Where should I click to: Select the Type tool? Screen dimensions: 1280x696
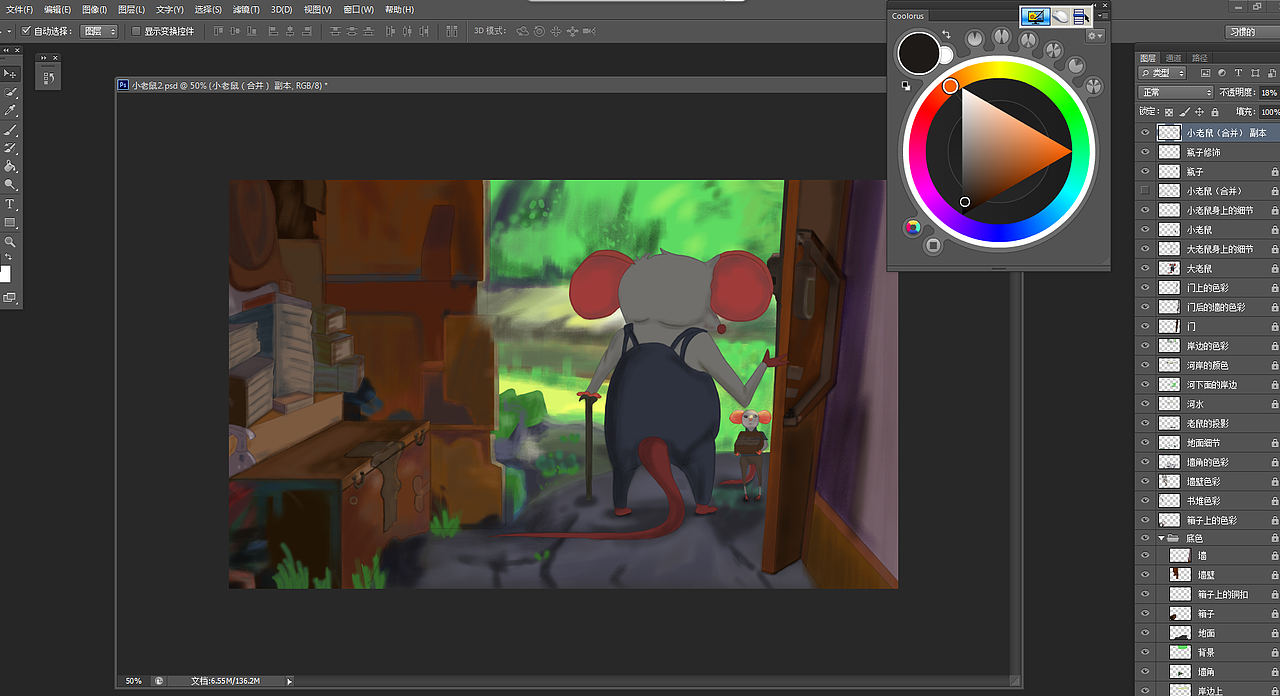10,203
